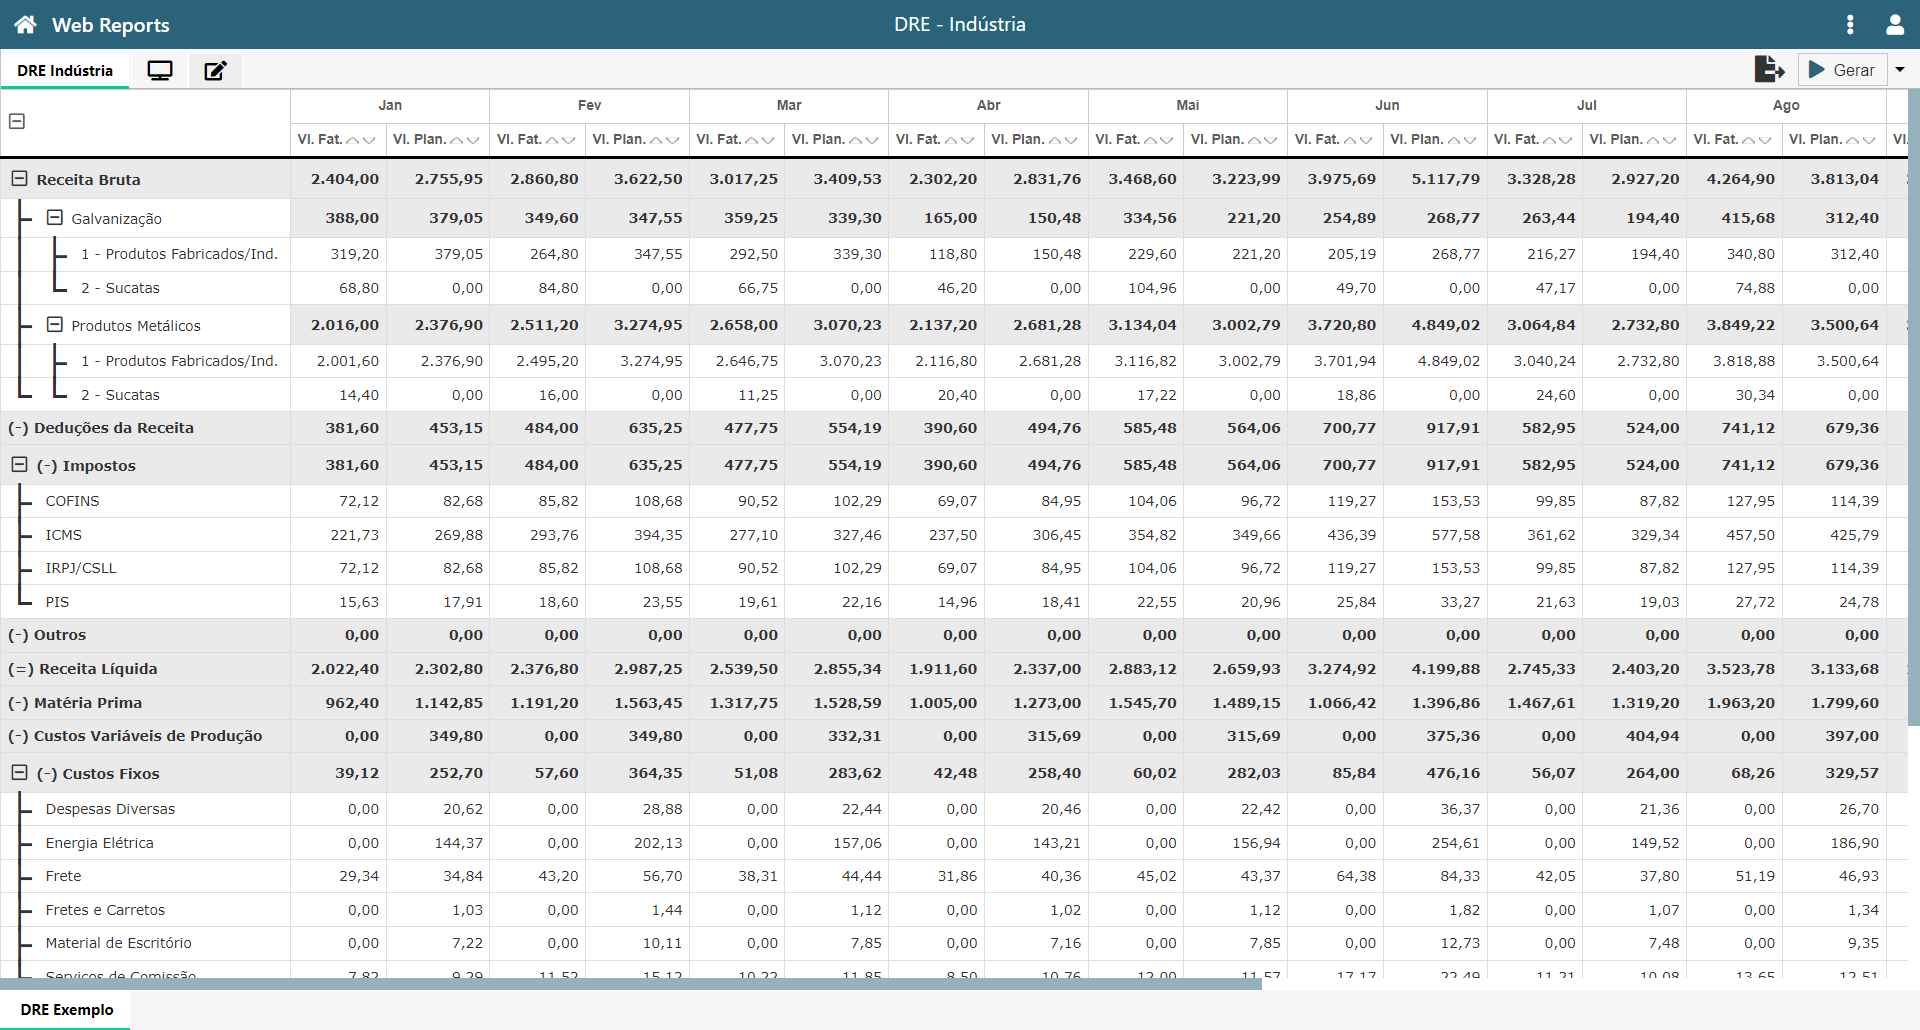Viewport: 1920px width, 1030px height.
Task: Click the Ago month column header
Action: pos(1786,105)
